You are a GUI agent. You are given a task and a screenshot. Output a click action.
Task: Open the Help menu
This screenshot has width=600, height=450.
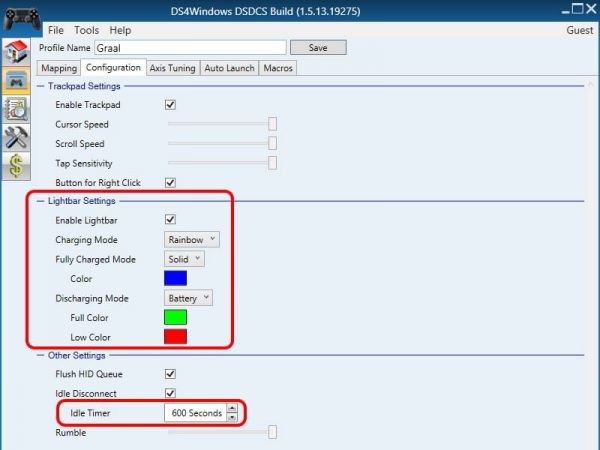pyautogui.click(x=120, y=30)
